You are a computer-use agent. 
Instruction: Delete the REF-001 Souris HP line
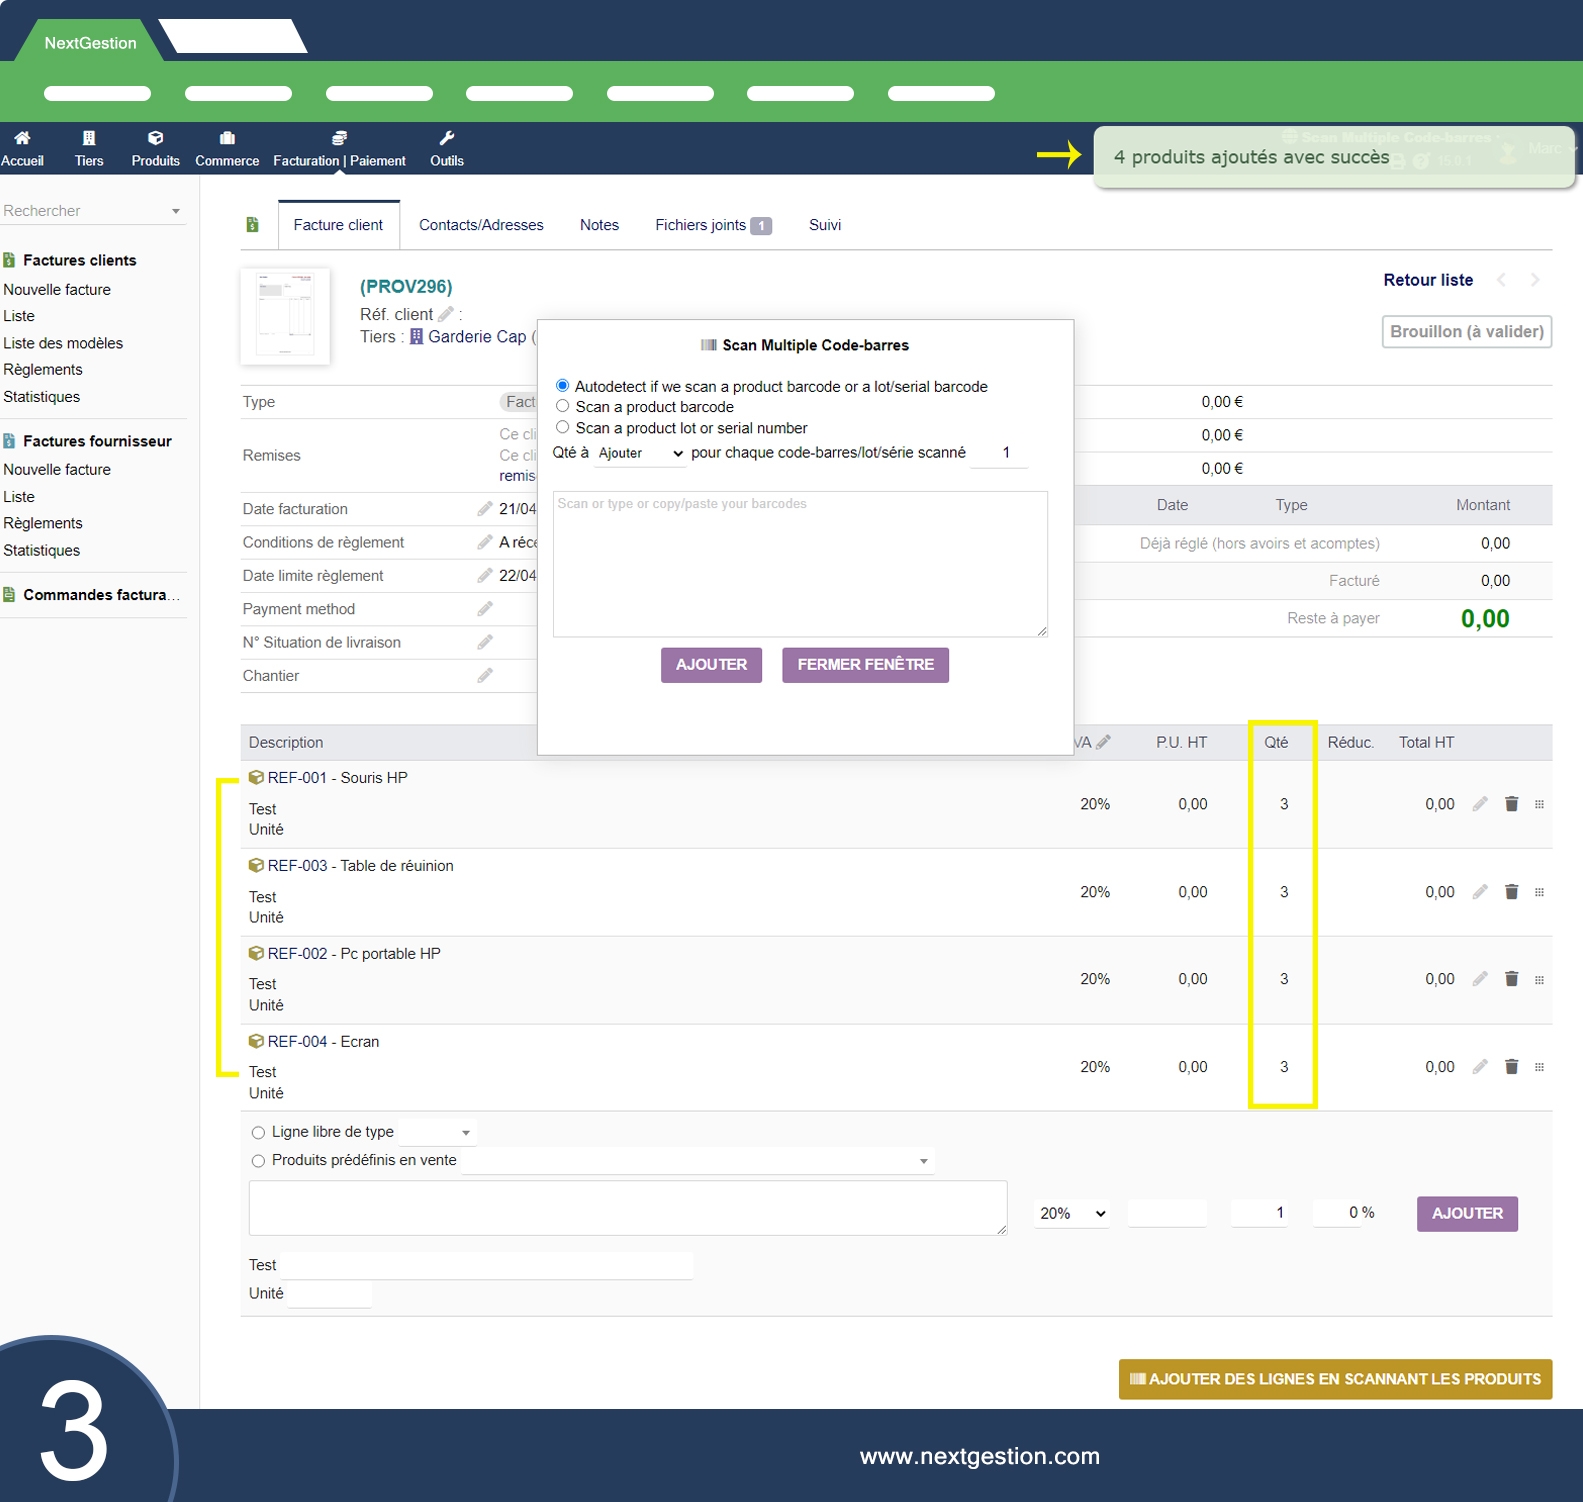(x=1511, y=804)
